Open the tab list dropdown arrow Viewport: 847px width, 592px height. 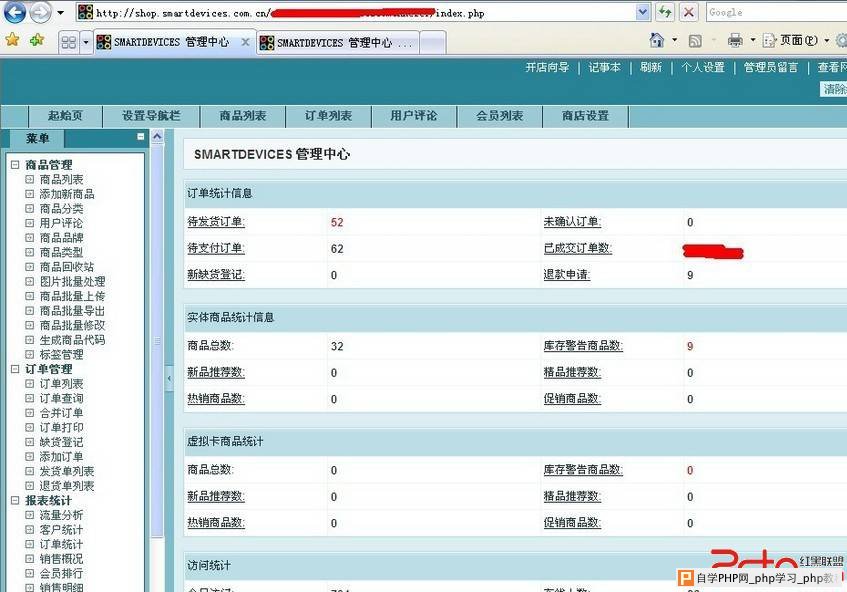(x=85, y=42)
